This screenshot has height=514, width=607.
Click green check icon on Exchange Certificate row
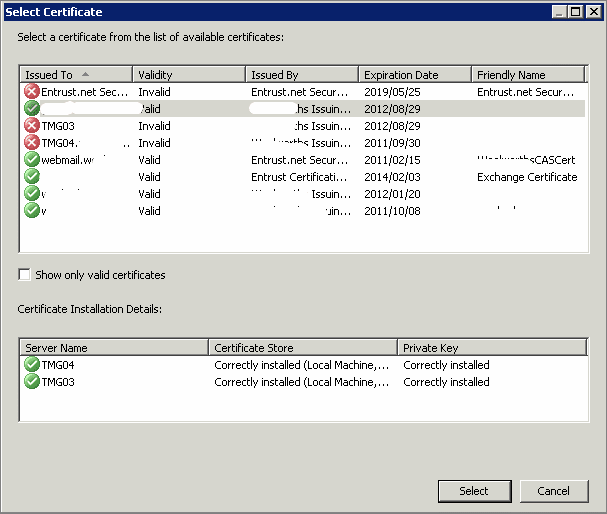click(32, 177)
